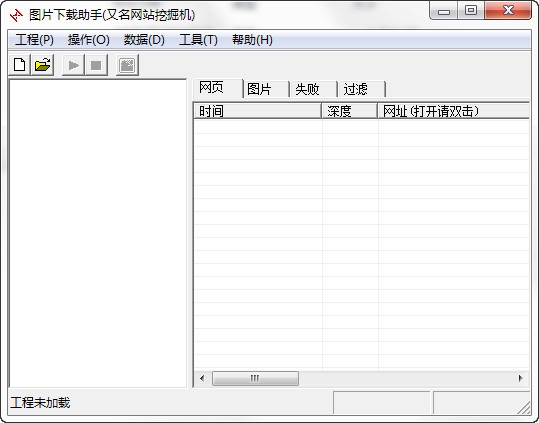Switch to the 图片 tab
The image size is (539, 423).
click(266, 89)
